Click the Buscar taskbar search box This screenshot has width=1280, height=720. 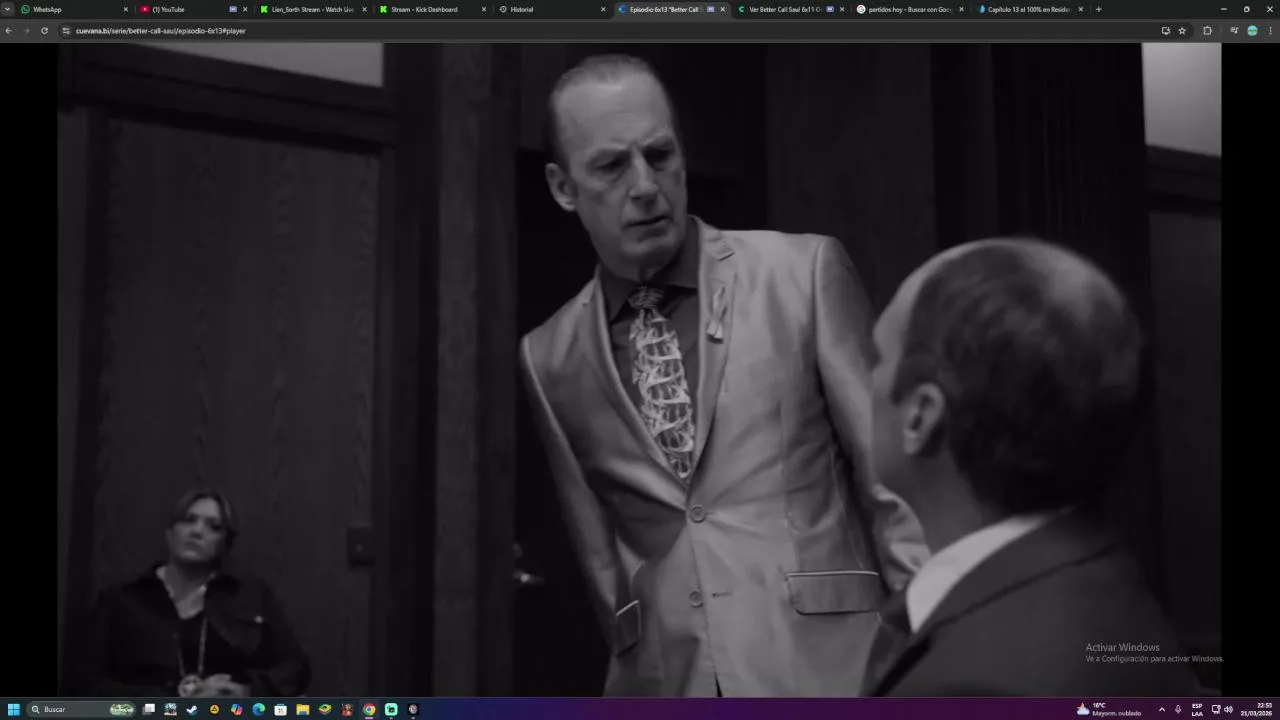coord(82,709)
